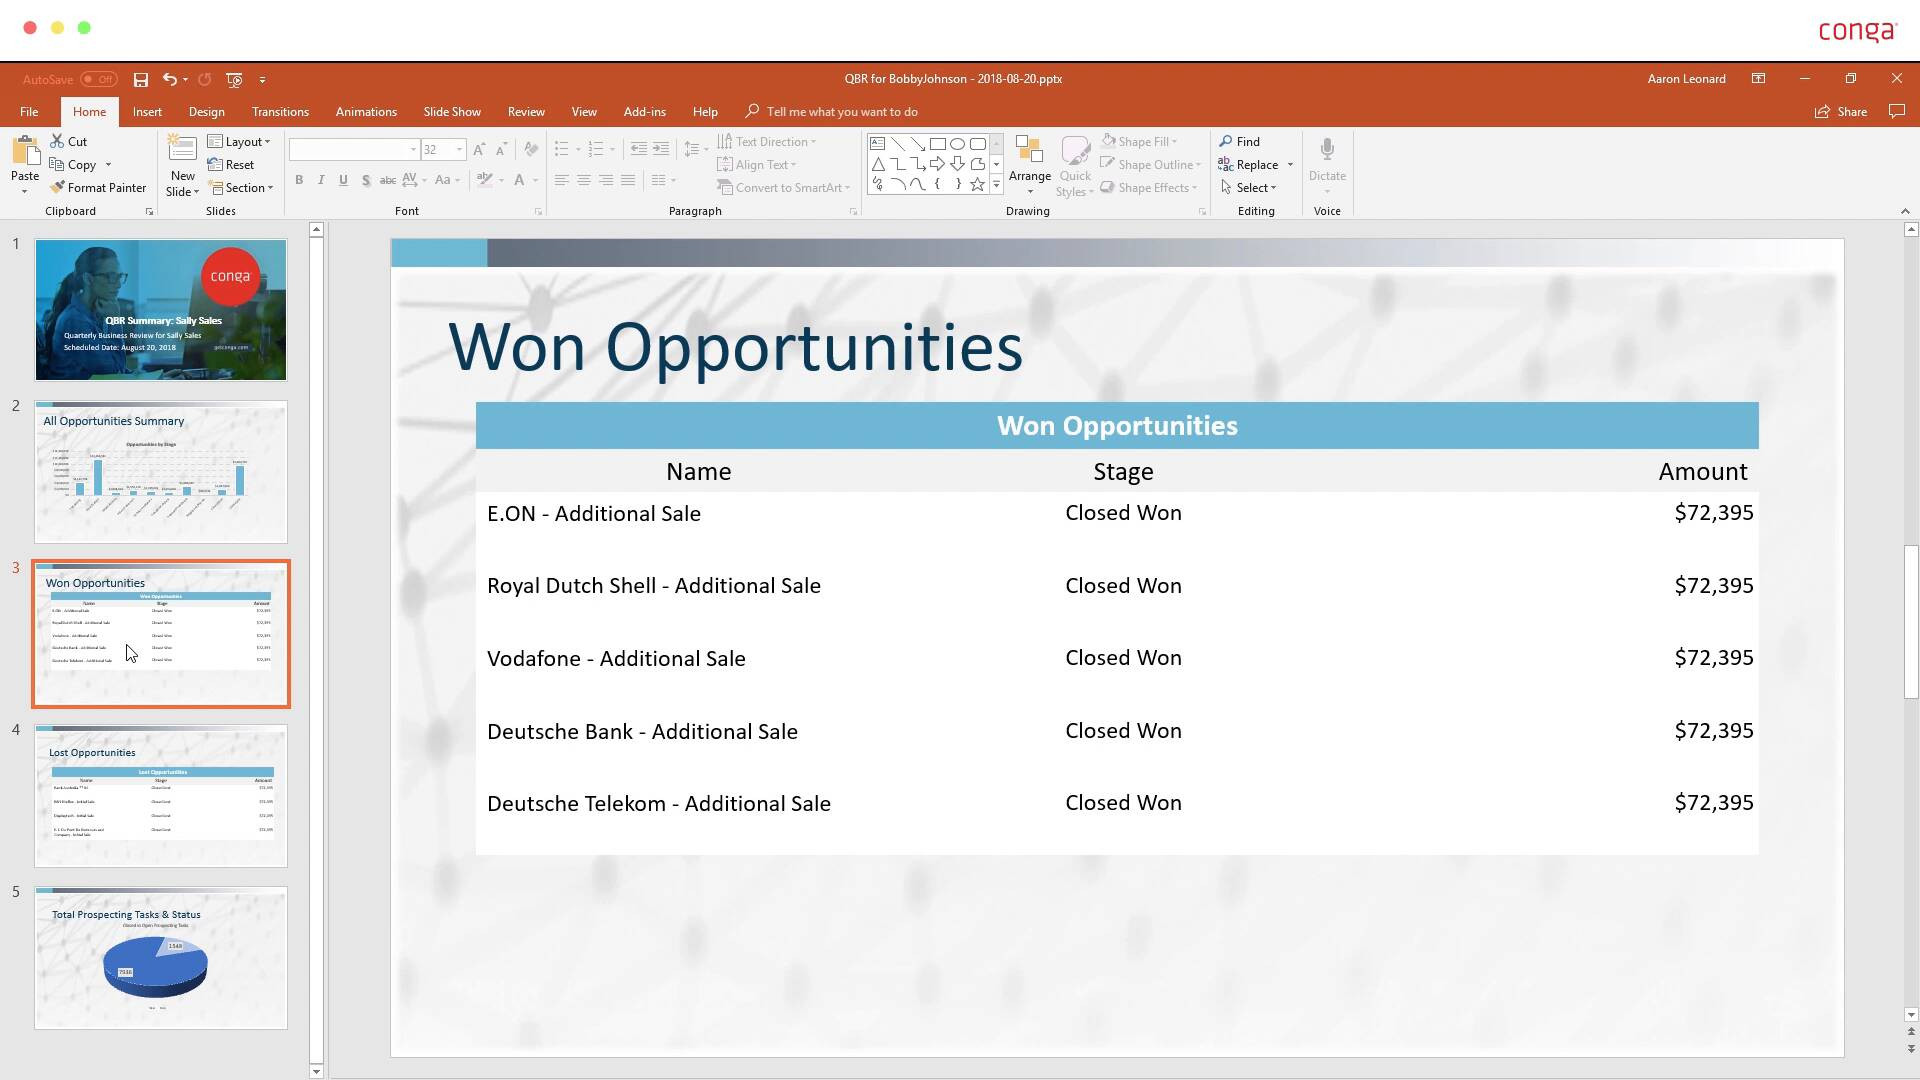Open the font size dropdown
The height and width of the screenshot is (1080, 1920).
coord(459,150)
